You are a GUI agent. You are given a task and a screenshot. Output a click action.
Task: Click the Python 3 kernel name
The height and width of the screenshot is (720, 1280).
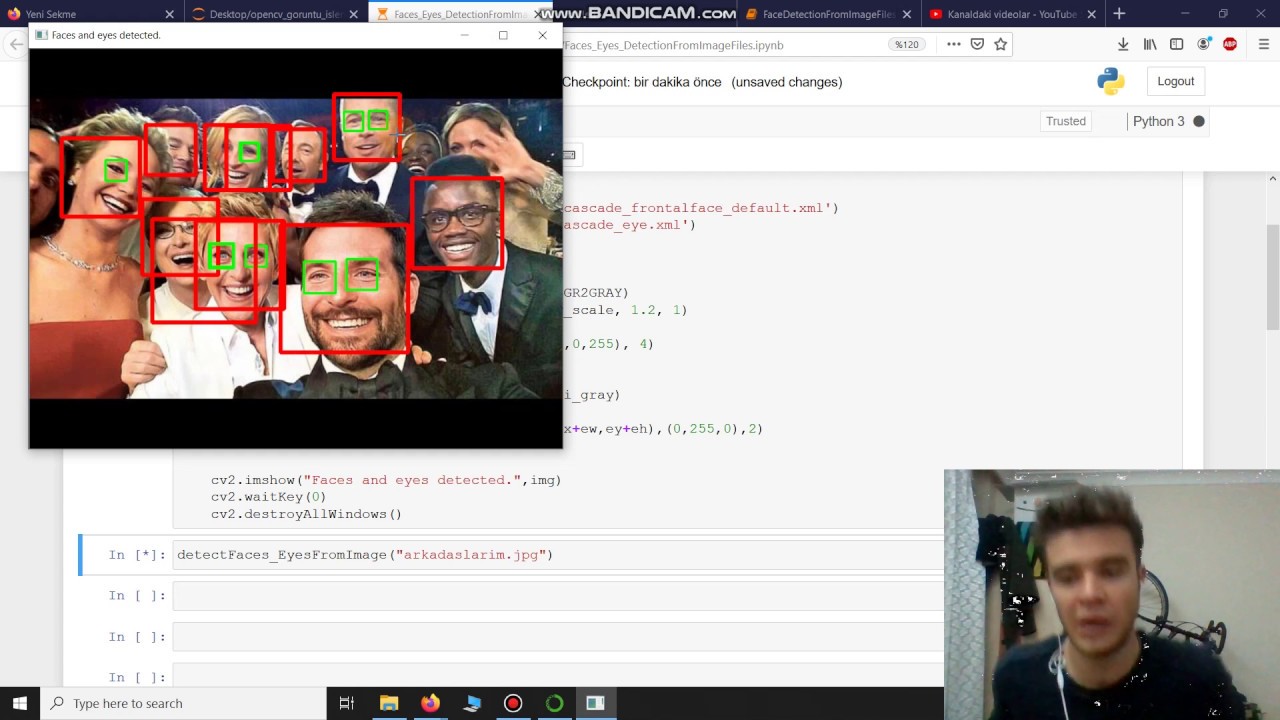(1158, 121)
